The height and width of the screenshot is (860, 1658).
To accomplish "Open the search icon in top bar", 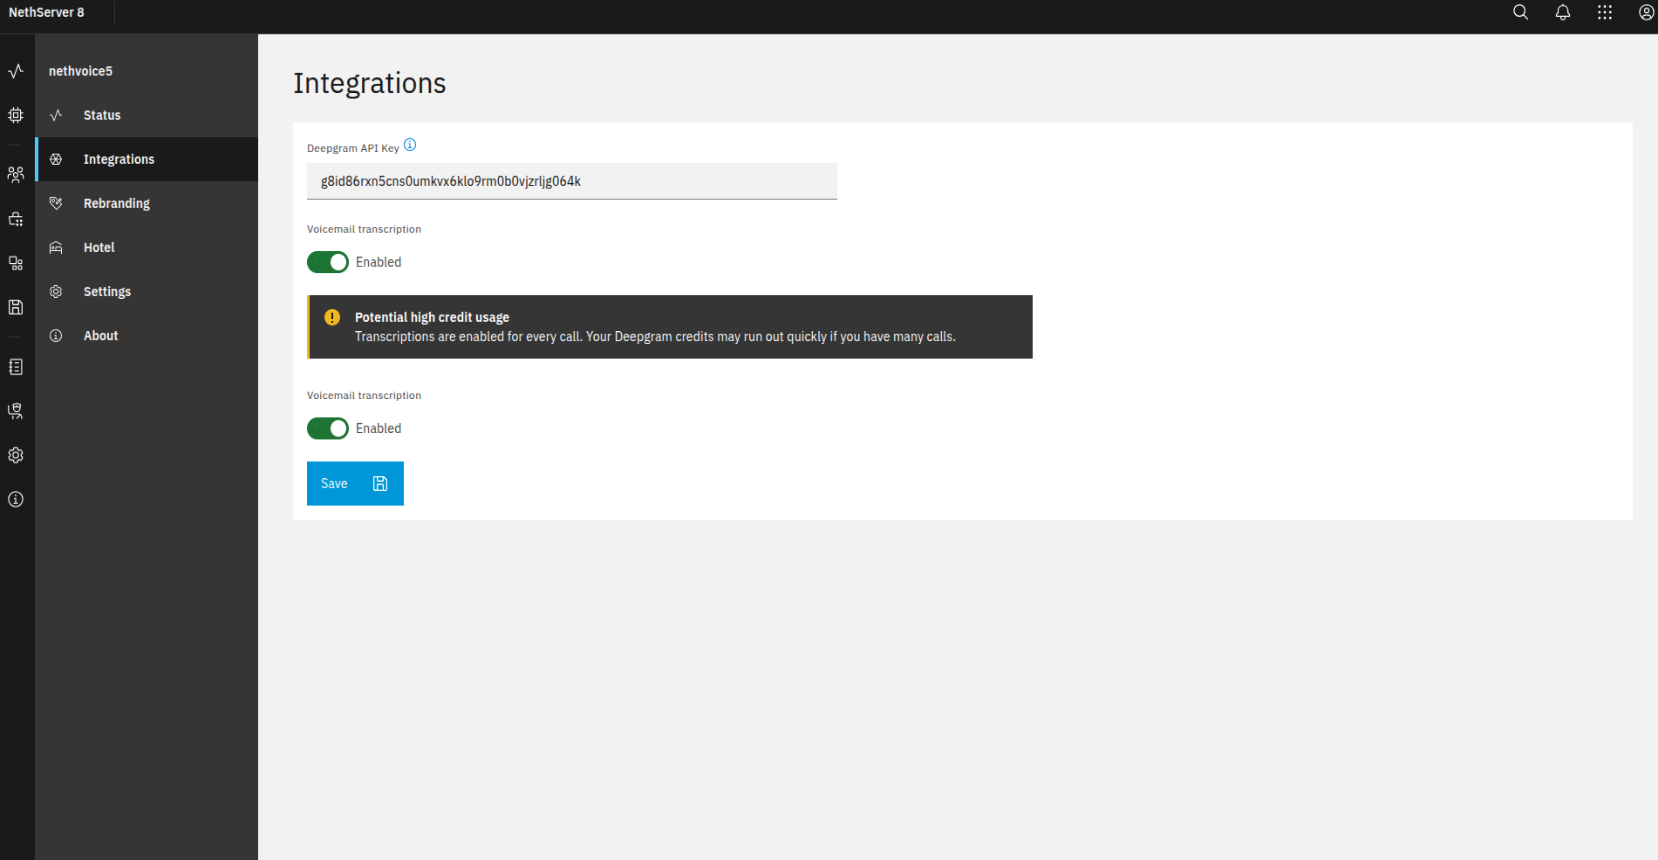I will (1520, 13).
